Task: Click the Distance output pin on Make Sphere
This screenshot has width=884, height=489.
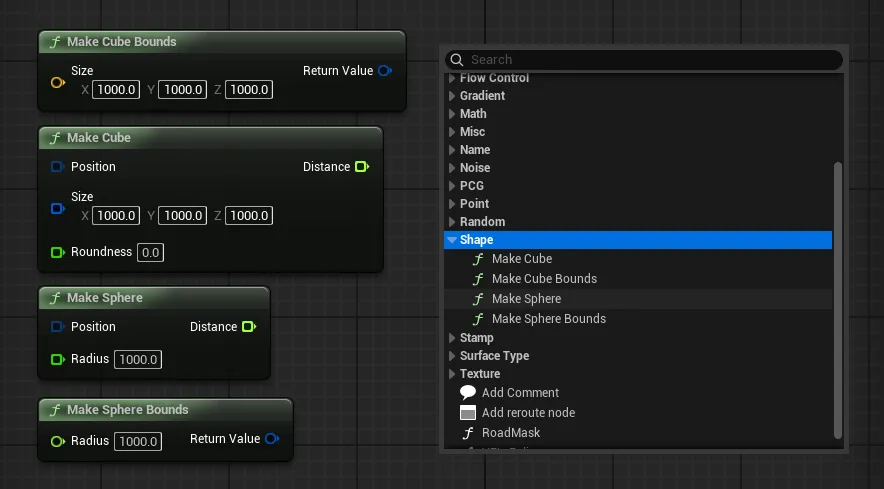Action: click(x=249, y=327)
